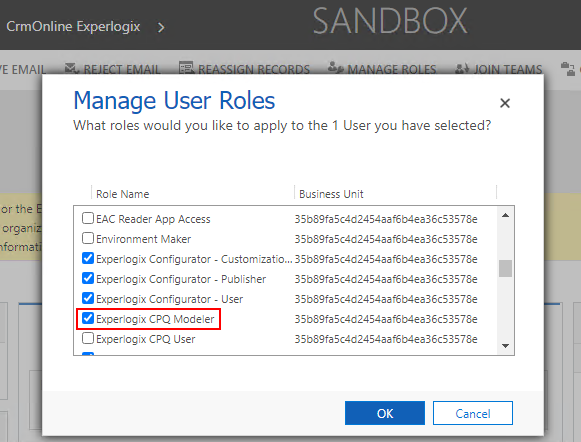The height and width of the screenshot is (442, 581).
Task: Select the Experlogix Configurator - Publisher role text
Action: tap(181, 279)
